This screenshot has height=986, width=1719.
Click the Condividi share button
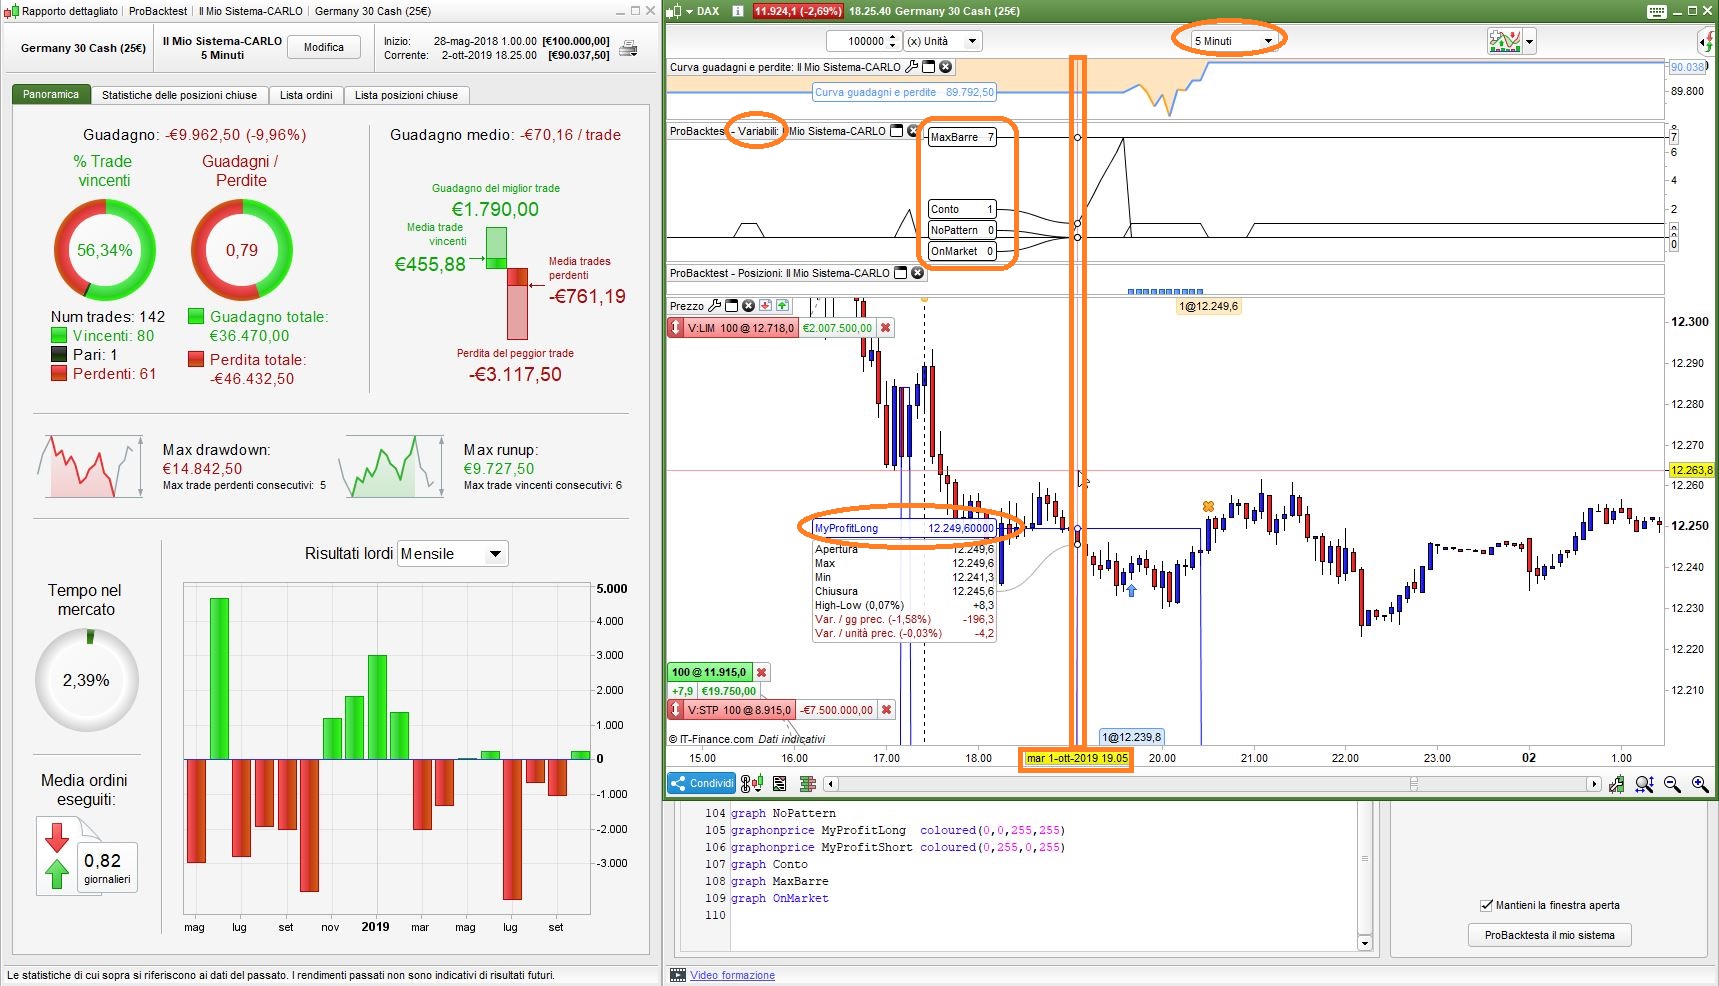click(x=702, y=783)
